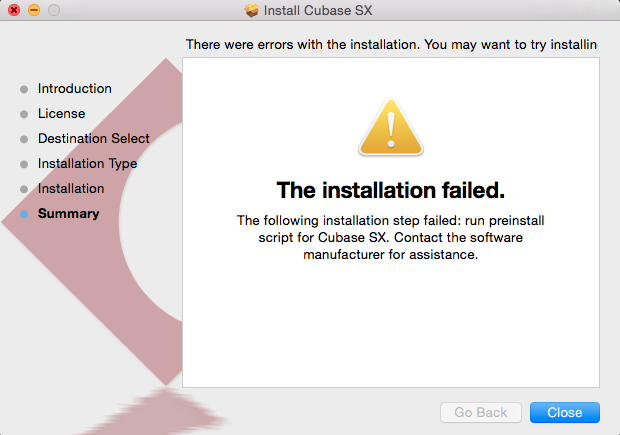The height and width of the screenshot is (435, 620).
Task: Click the bullet beside Introduction
Action: [24, 89]
